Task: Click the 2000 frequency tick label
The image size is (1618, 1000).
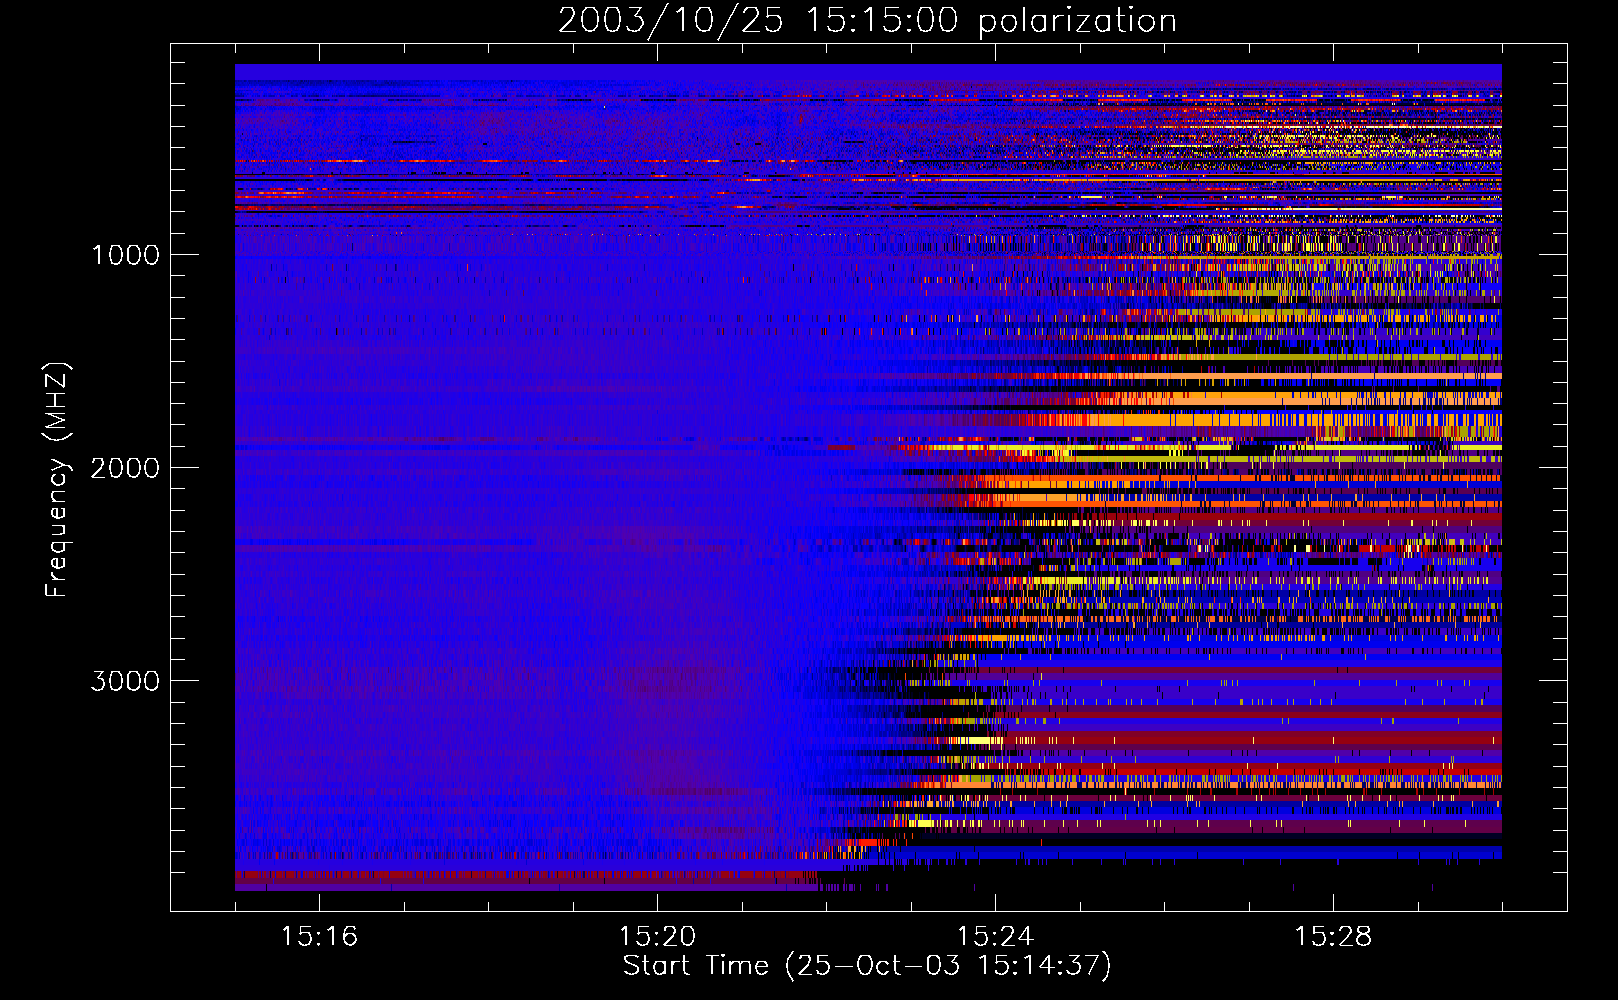Action: [x=125, y=468]
